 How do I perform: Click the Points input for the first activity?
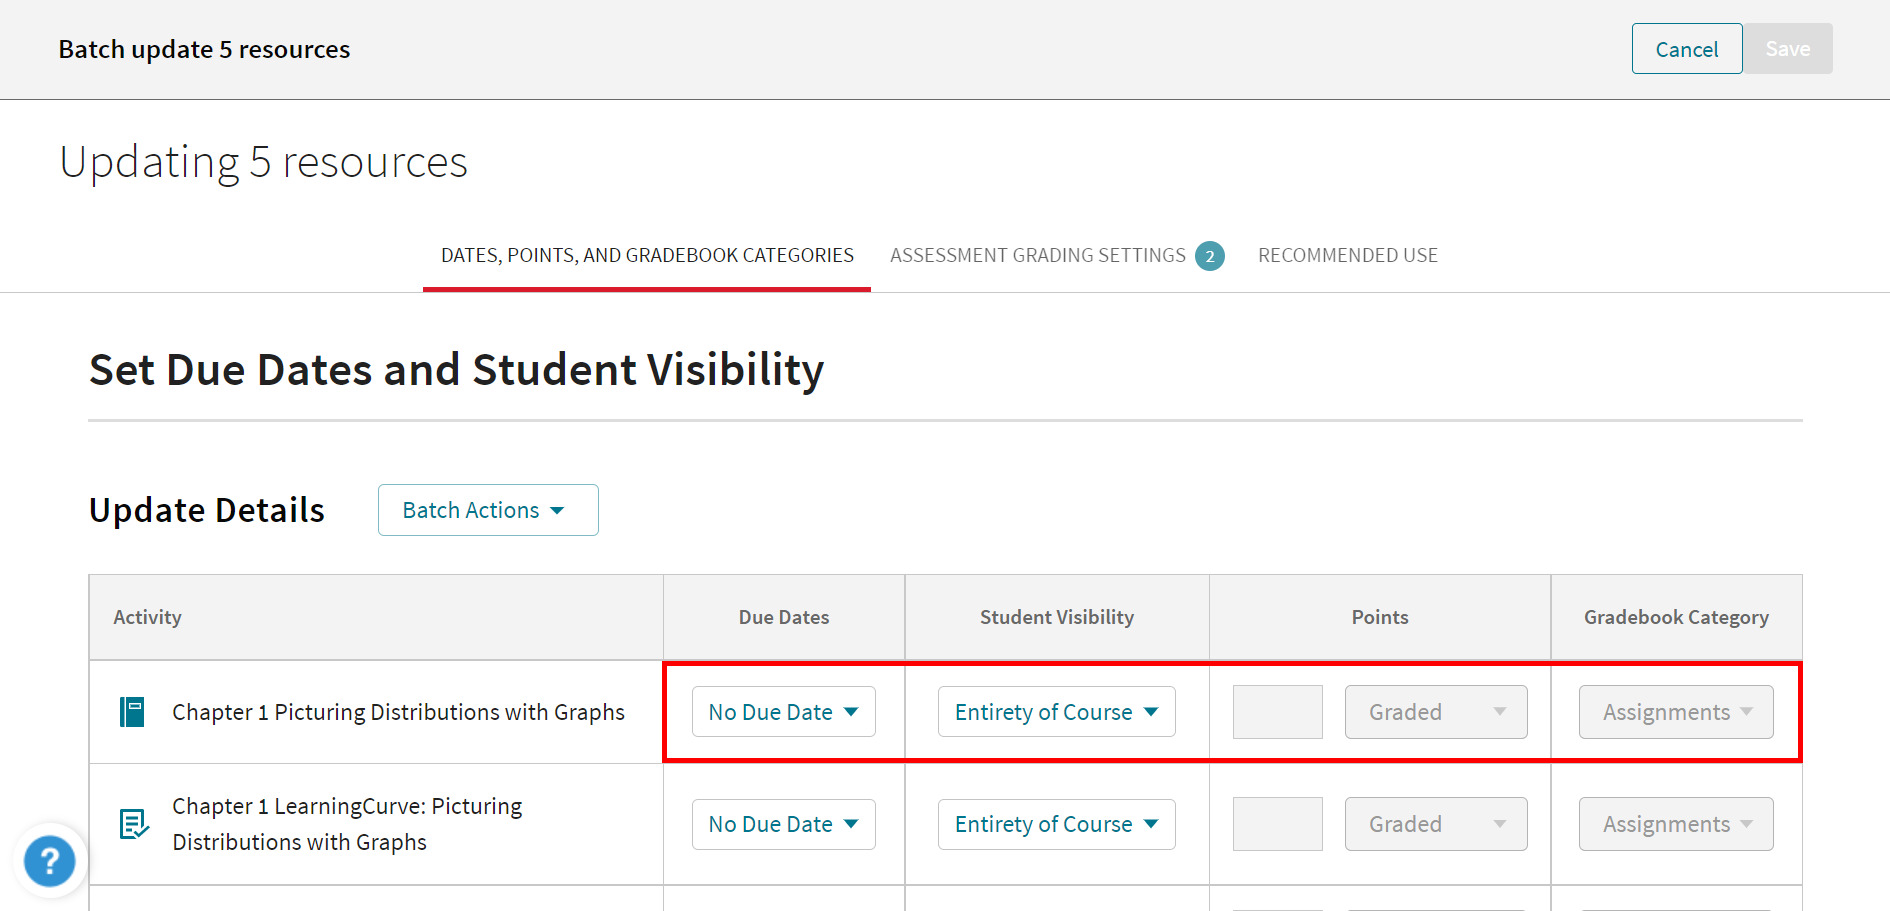[x=1277, y=711]
